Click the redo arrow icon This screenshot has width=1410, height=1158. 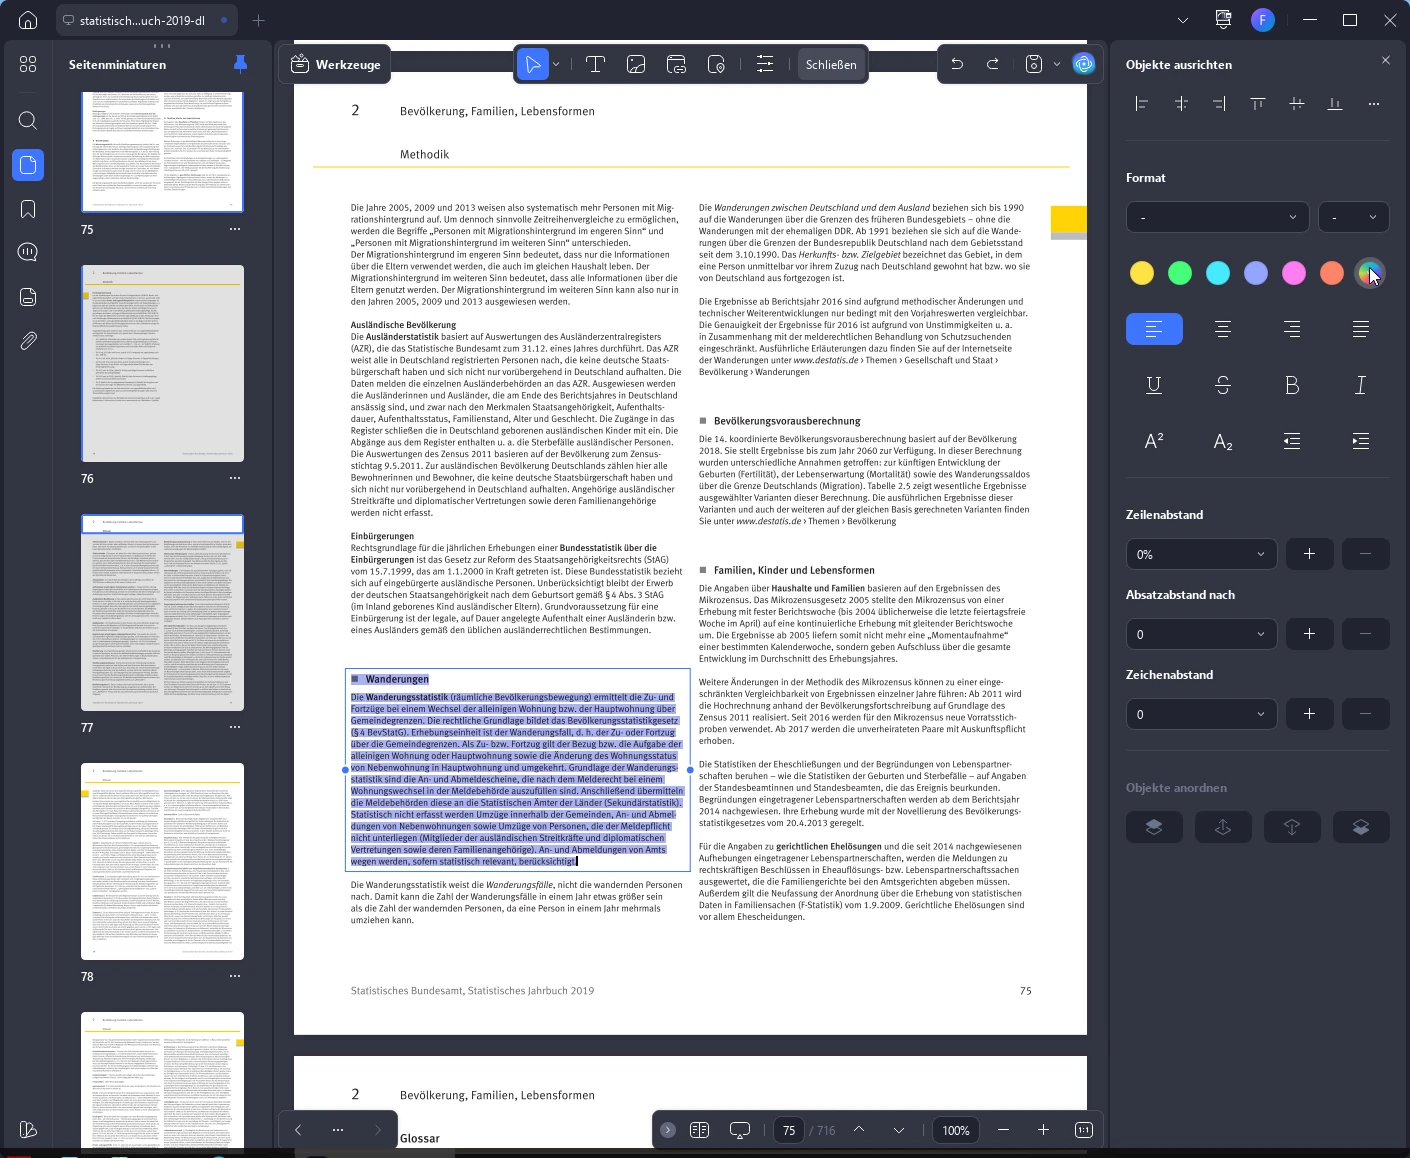[x=993, y=65]
